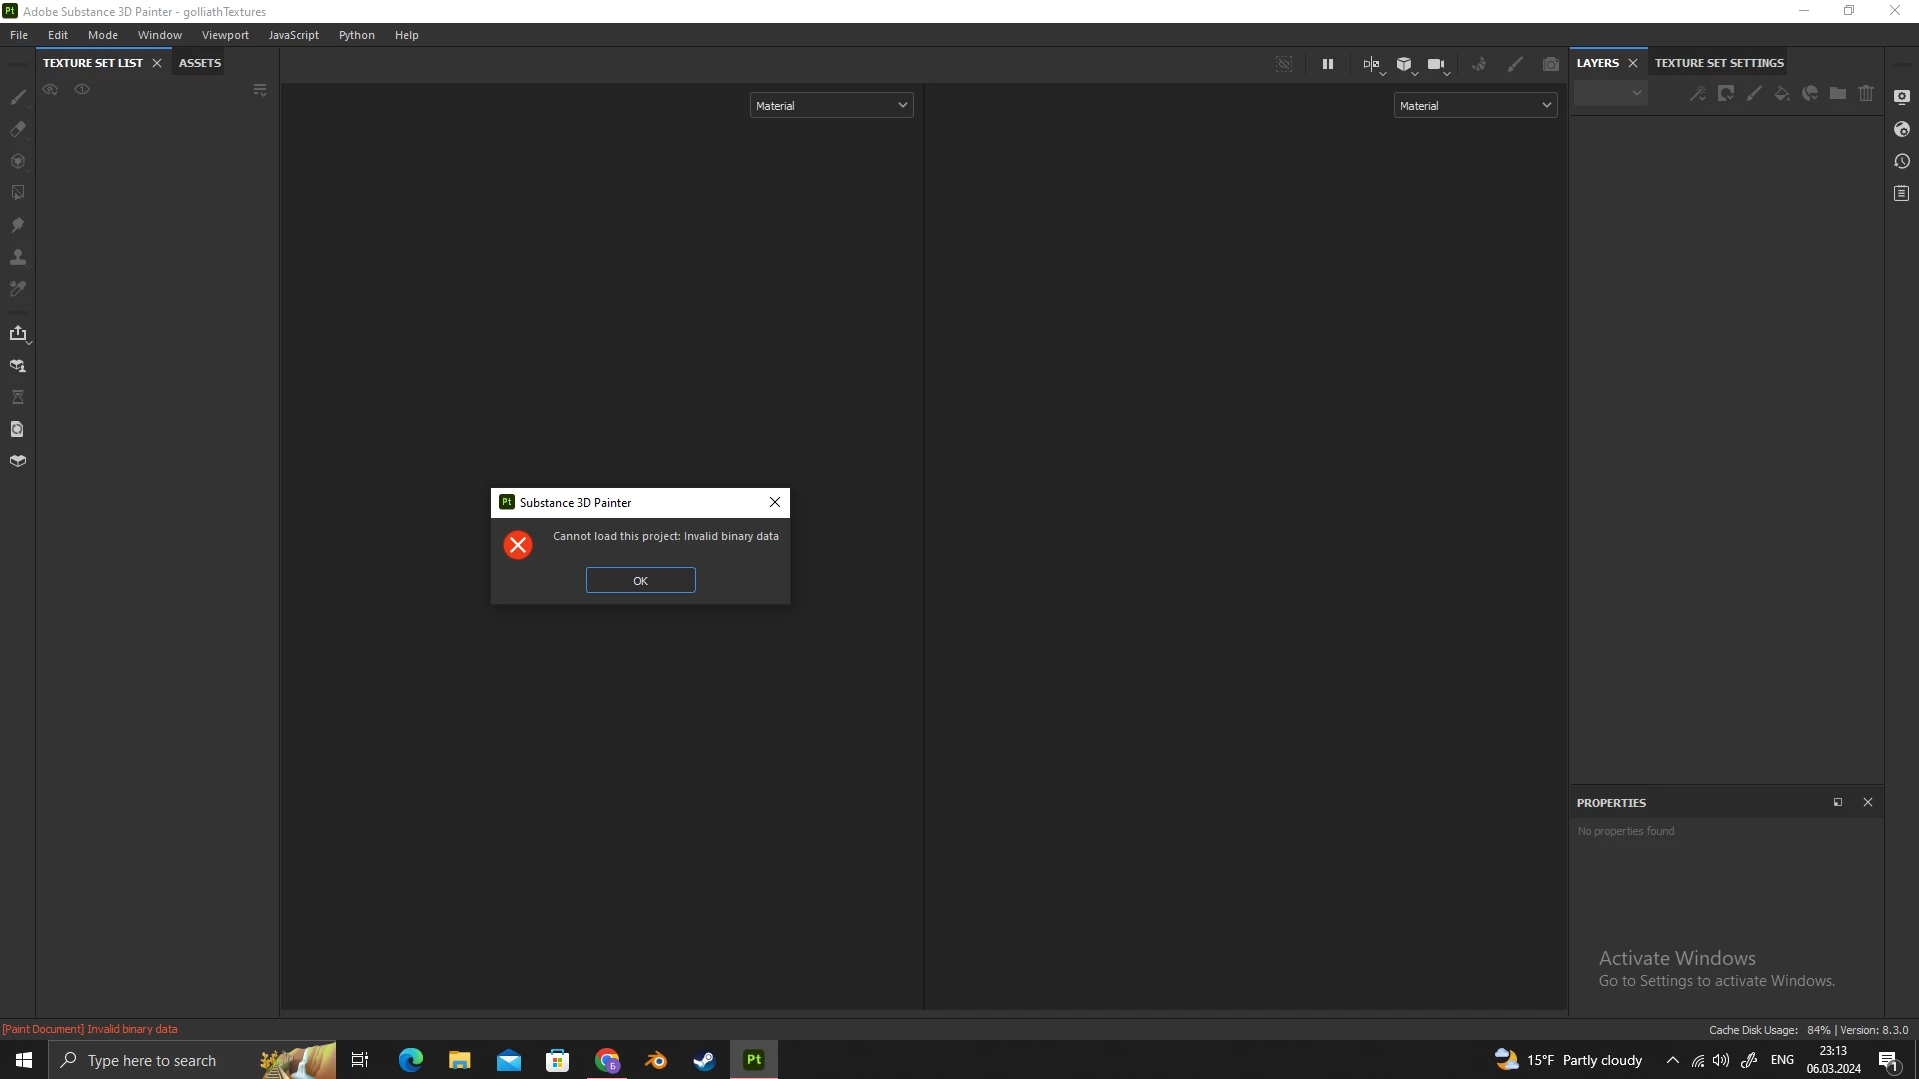Open the Layers blending mode dropdown

pos(1610,93)
